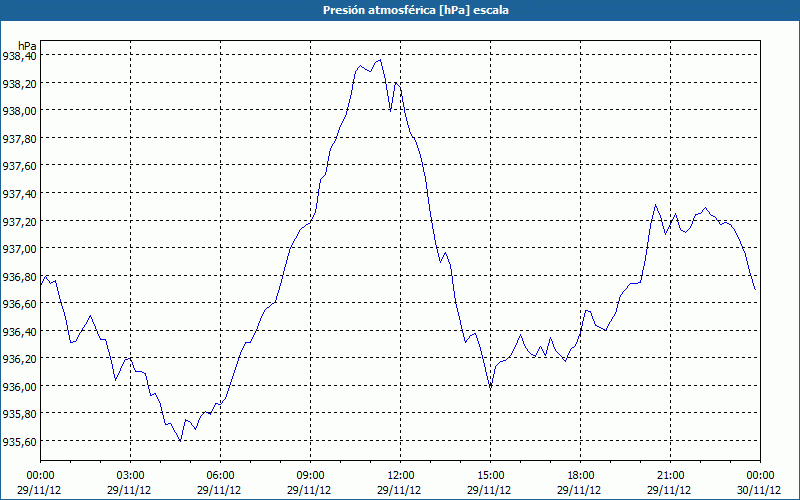
Task: Click the 06:00 time label
Action: point(220,476)
